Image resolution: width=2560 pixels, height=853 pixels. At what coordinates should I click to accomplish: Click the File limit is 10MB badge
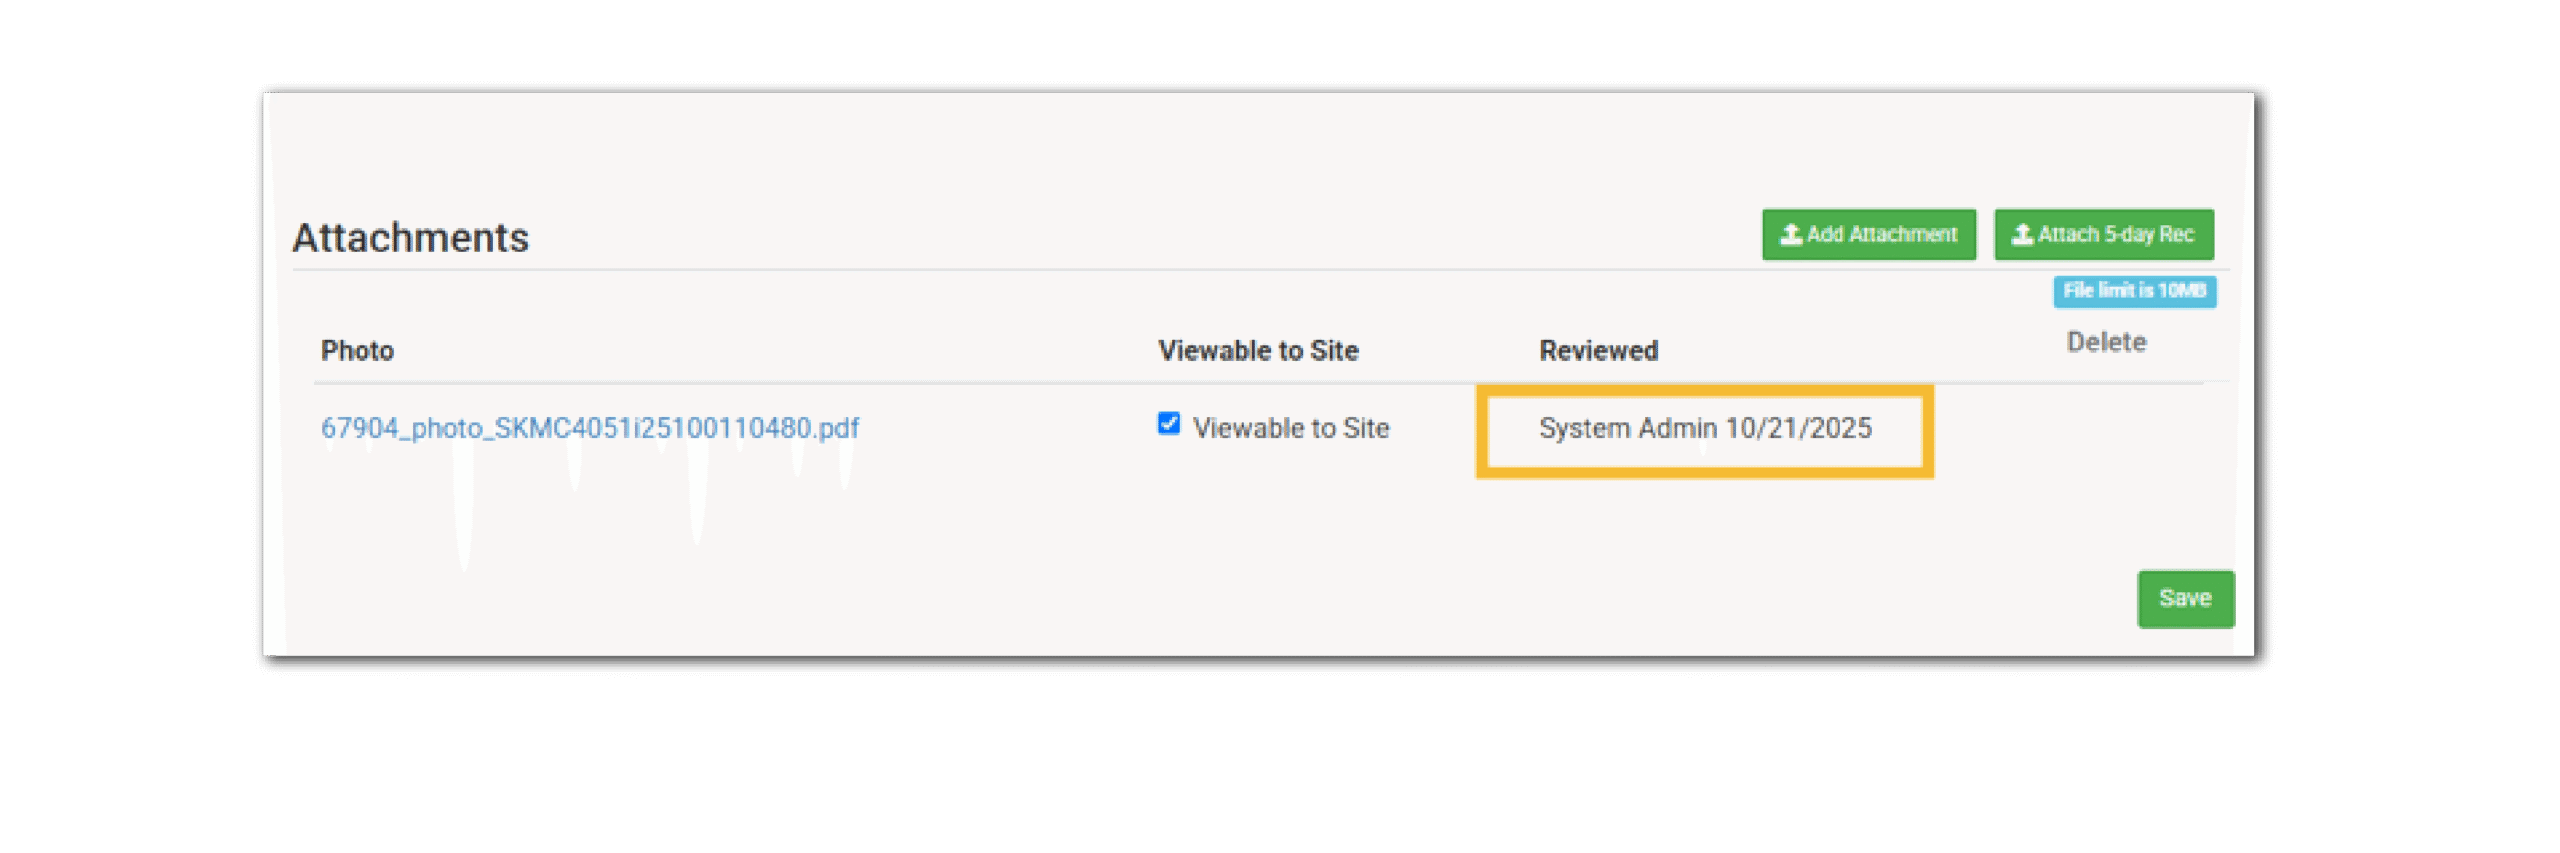pyautogui.click(x=2134, y=291)
